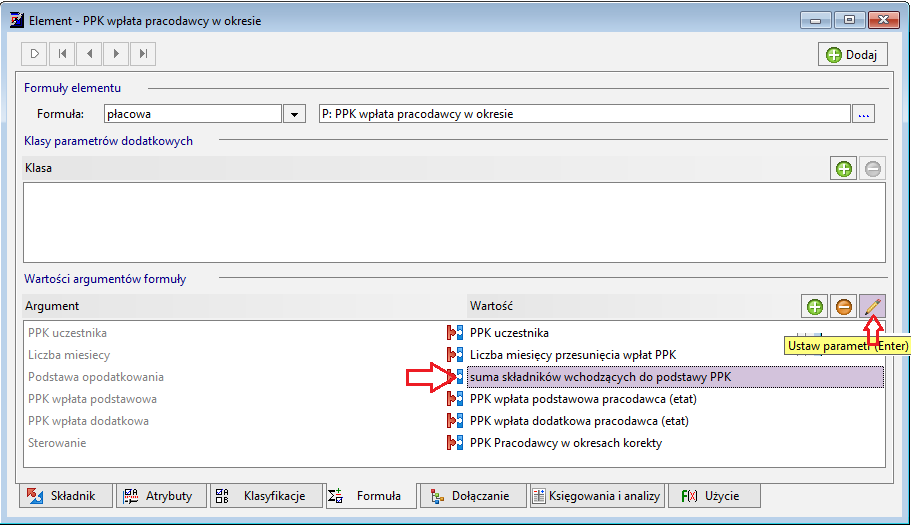911x528 pixels.
Task: Click icon beside PPK Pracodawcy w okresach korekty
Action: 455,443
